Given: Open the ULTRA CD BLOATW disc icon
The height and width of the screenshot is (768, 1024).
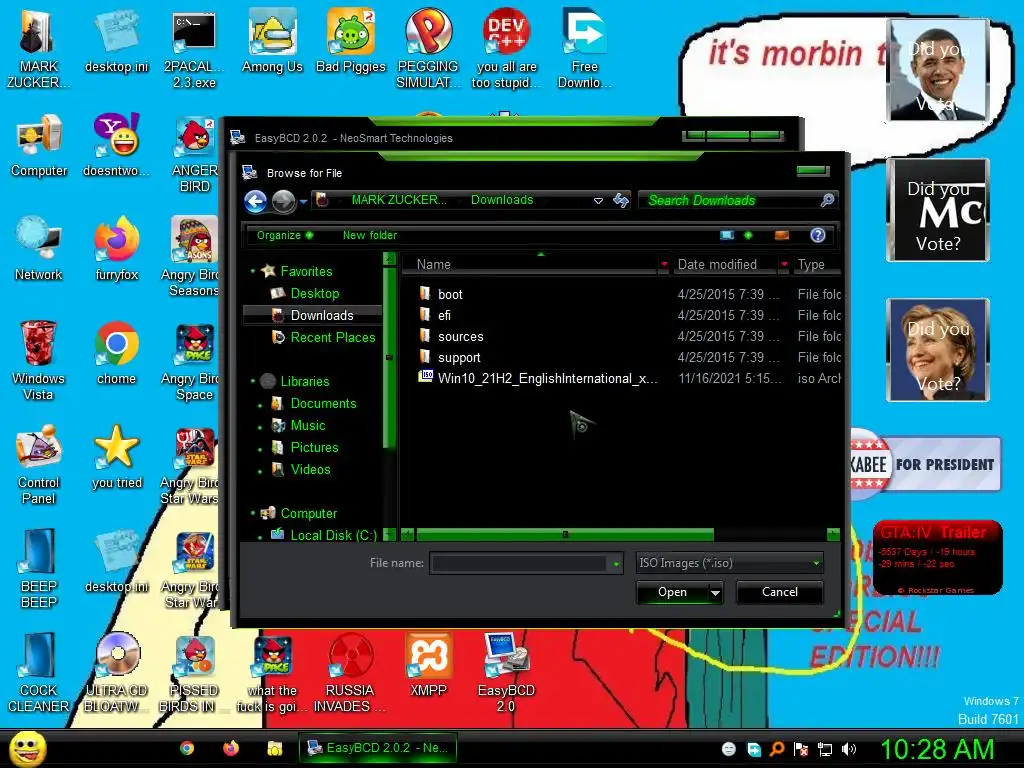Looking at the screenshot, I should 116,673.
